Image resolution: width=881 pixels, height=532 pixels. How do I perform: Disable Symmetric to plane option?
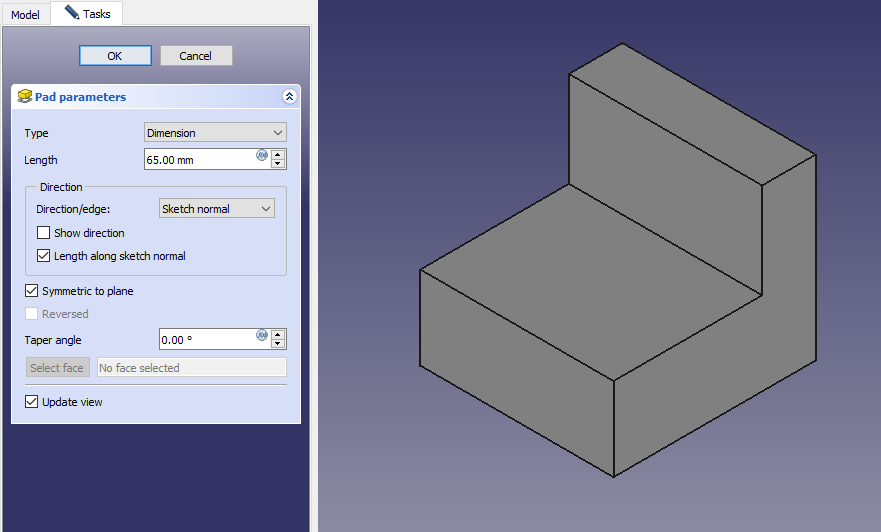(x=32, y=291)
